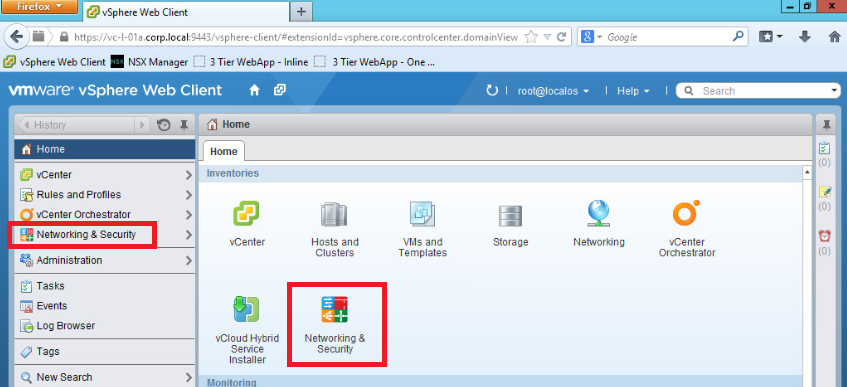
Task: Open the orange Firefox menu button
Action: (39, 7)
